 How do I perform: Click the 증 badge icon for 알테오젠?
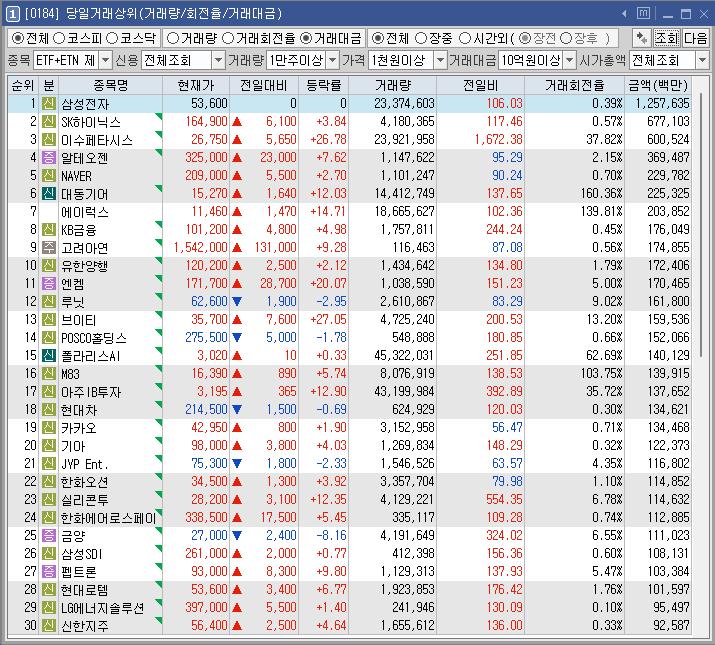tap(49, 158)
